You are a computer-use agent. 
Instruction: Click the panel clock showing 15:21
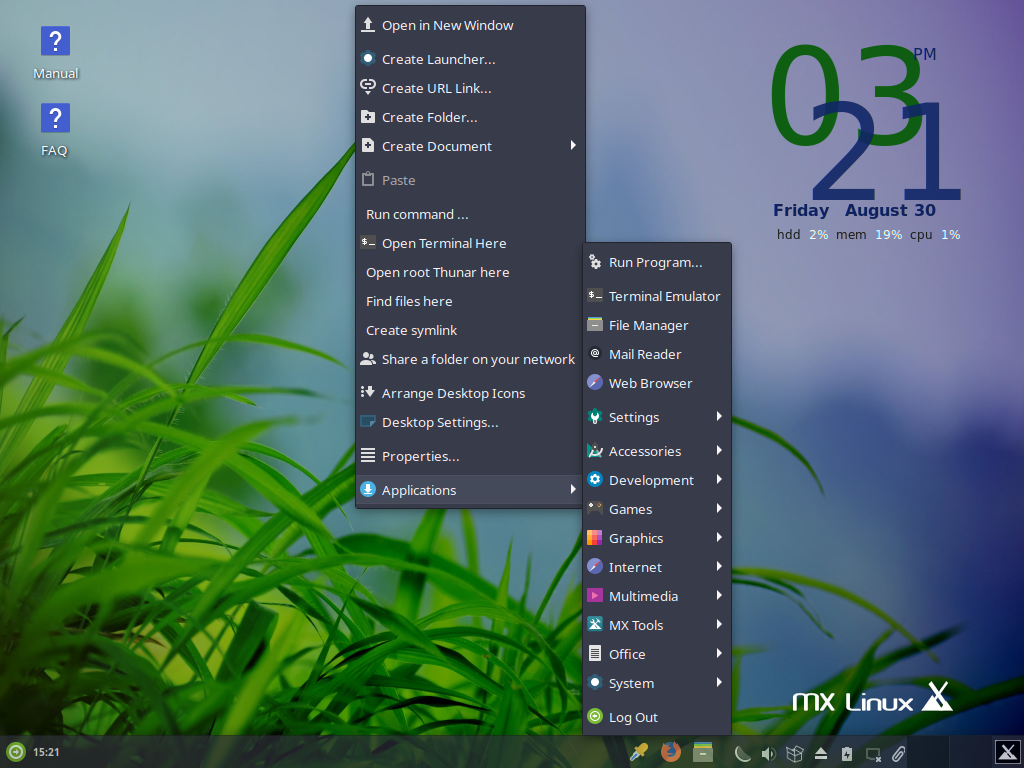(46, 752)
